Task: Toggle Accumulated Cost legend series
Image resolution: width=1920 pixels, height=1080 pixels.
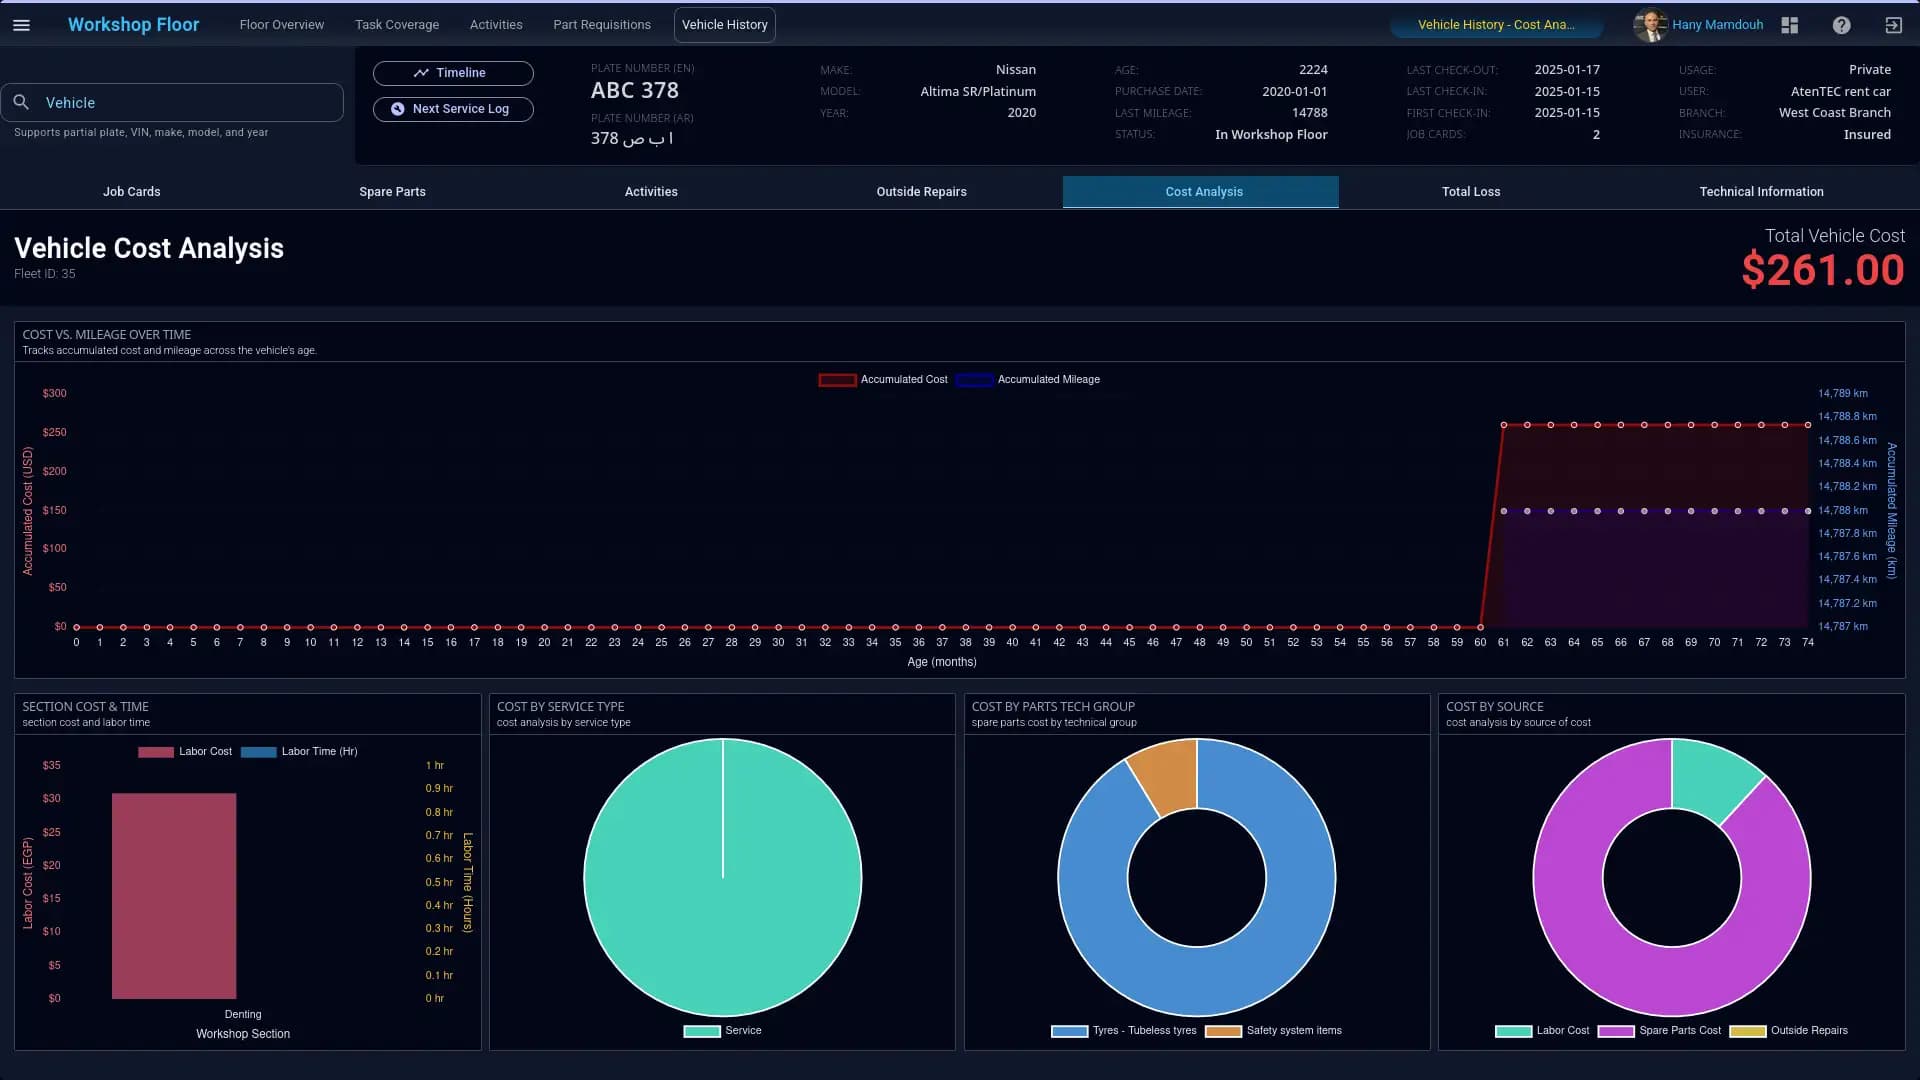Action: pyautogui.click(x=883, y=380)
